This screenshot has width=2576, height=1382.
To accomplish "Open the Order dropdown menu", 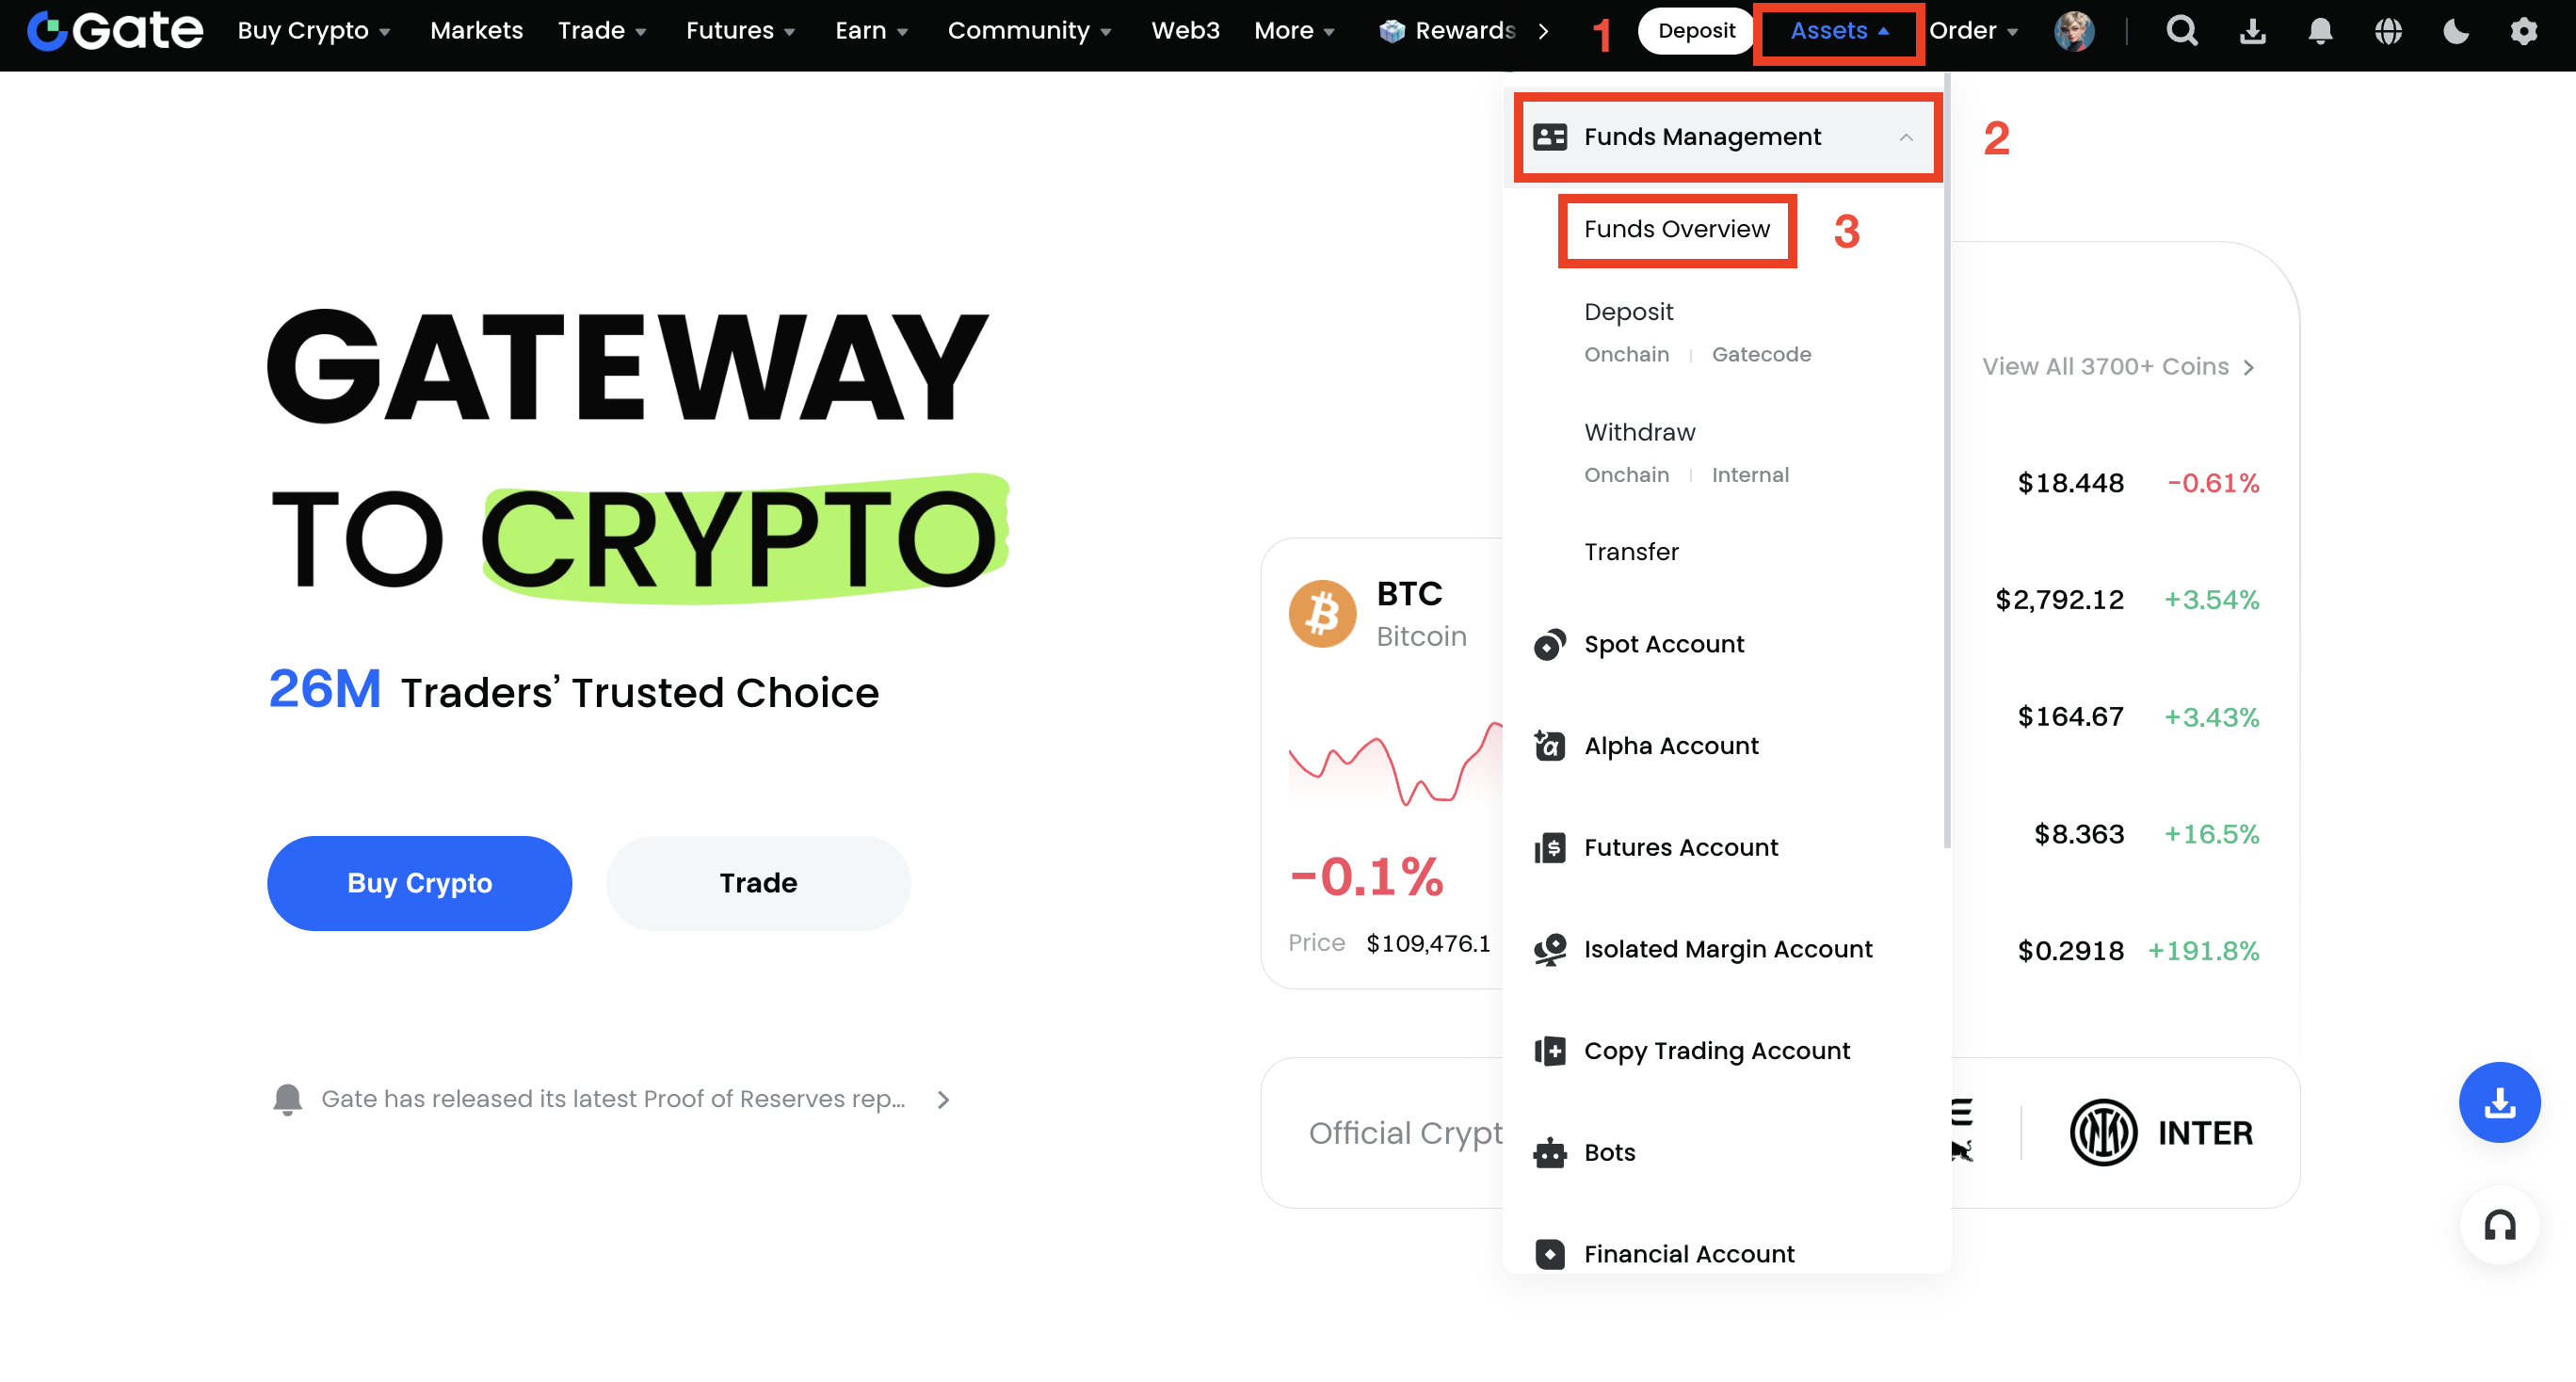I will [1972, 31].
